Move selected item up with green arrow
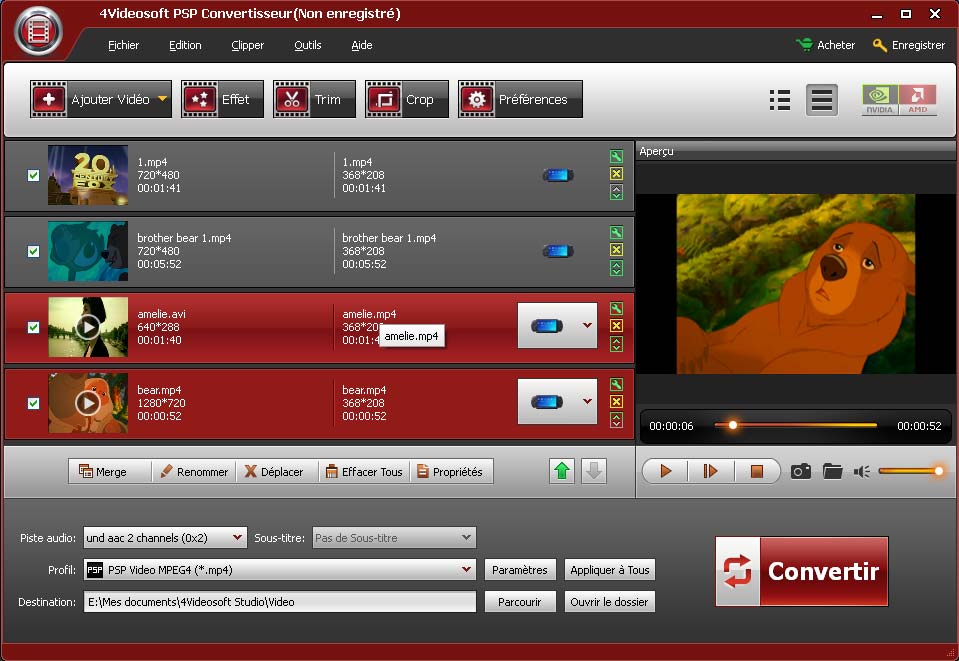Screen dimensions: 959x661 click(x=562, y=471)
